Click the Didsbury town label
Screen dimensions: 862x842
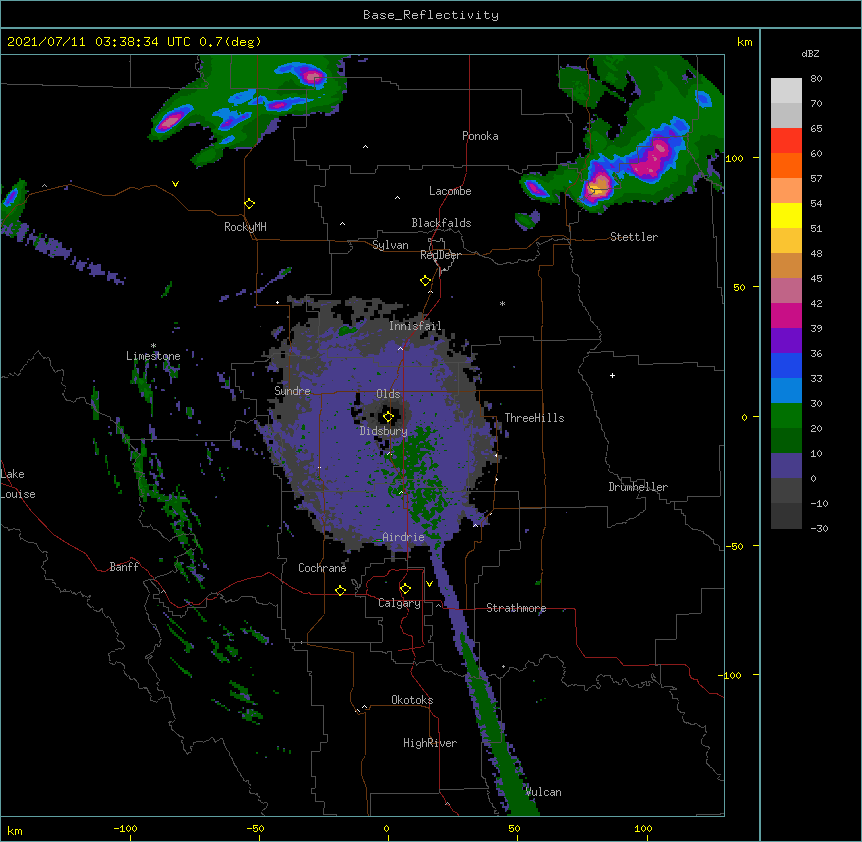[383, 431]
